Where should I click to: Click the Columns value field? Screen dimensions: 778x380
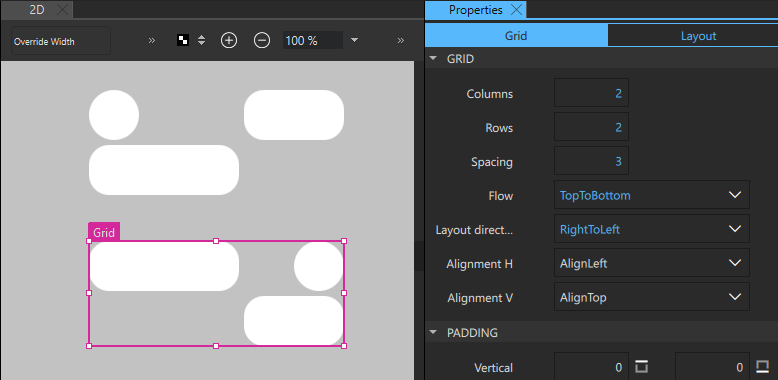591,93
